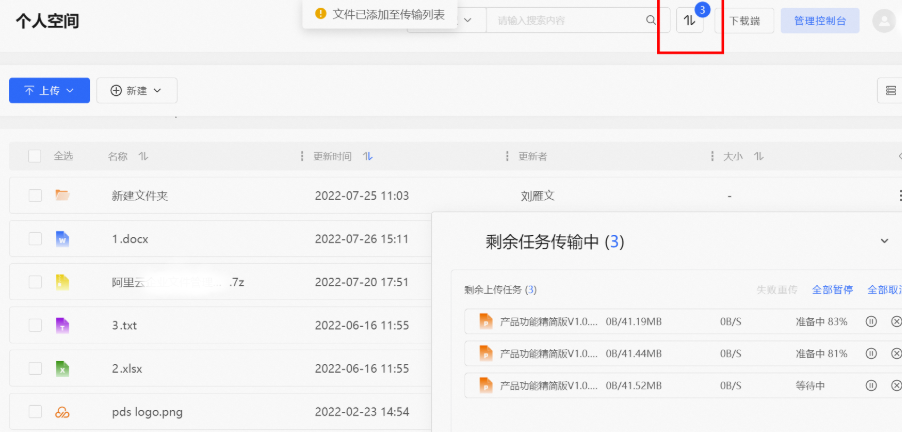Sort by name using the column arrows
This screenshot has height=432, width=902.
[143, 156]
